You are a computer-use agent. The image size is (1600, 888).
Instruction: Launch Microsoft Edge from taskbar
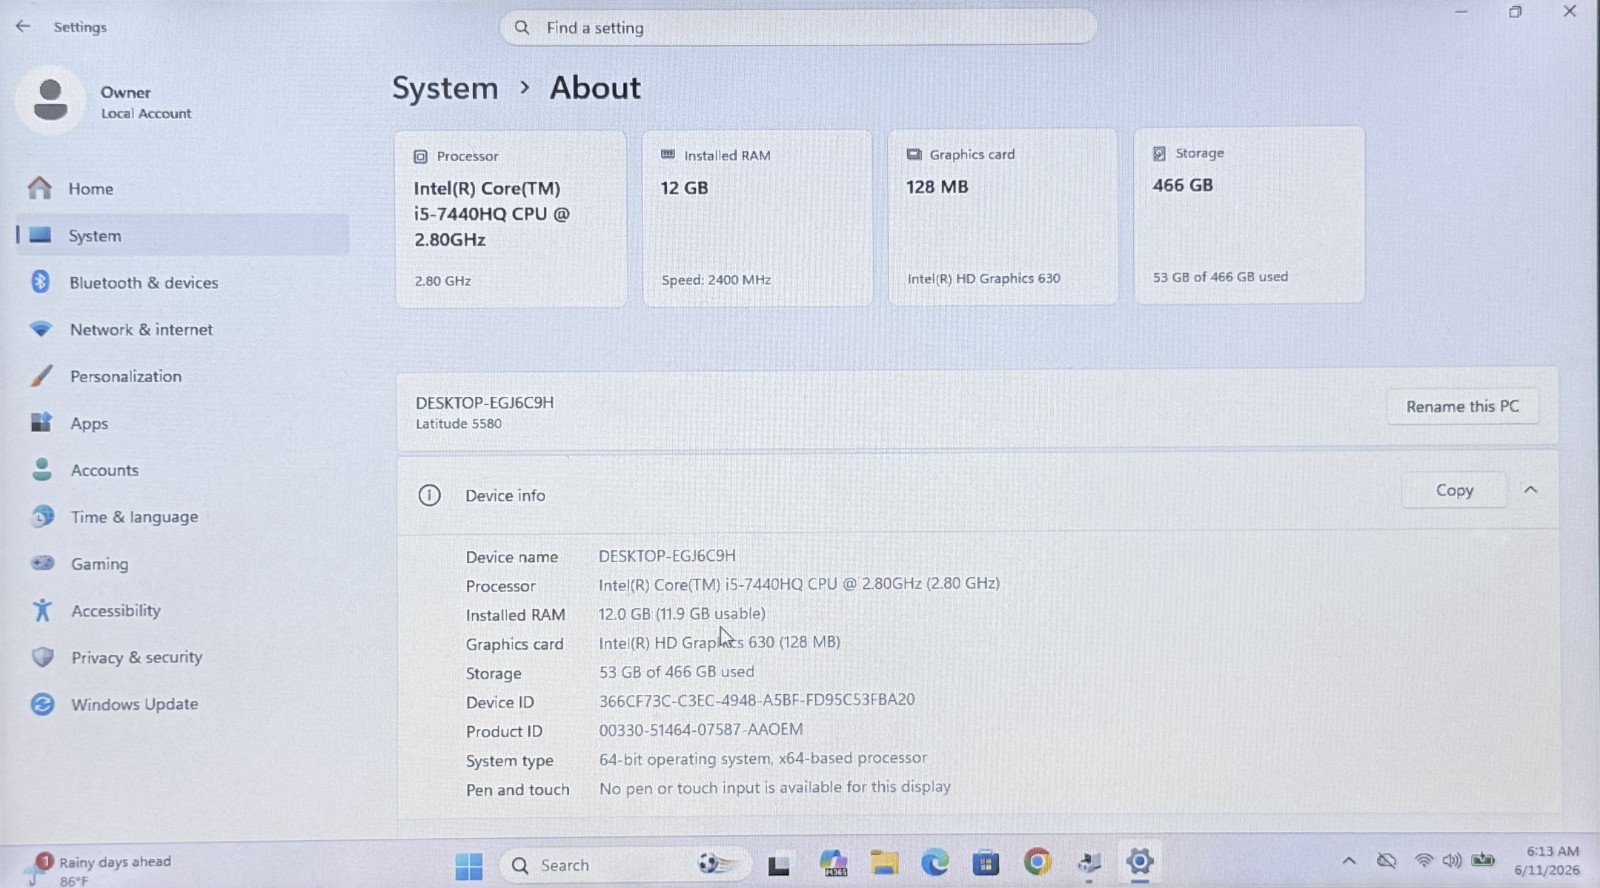pyautogui.click(x=935, y=862)
